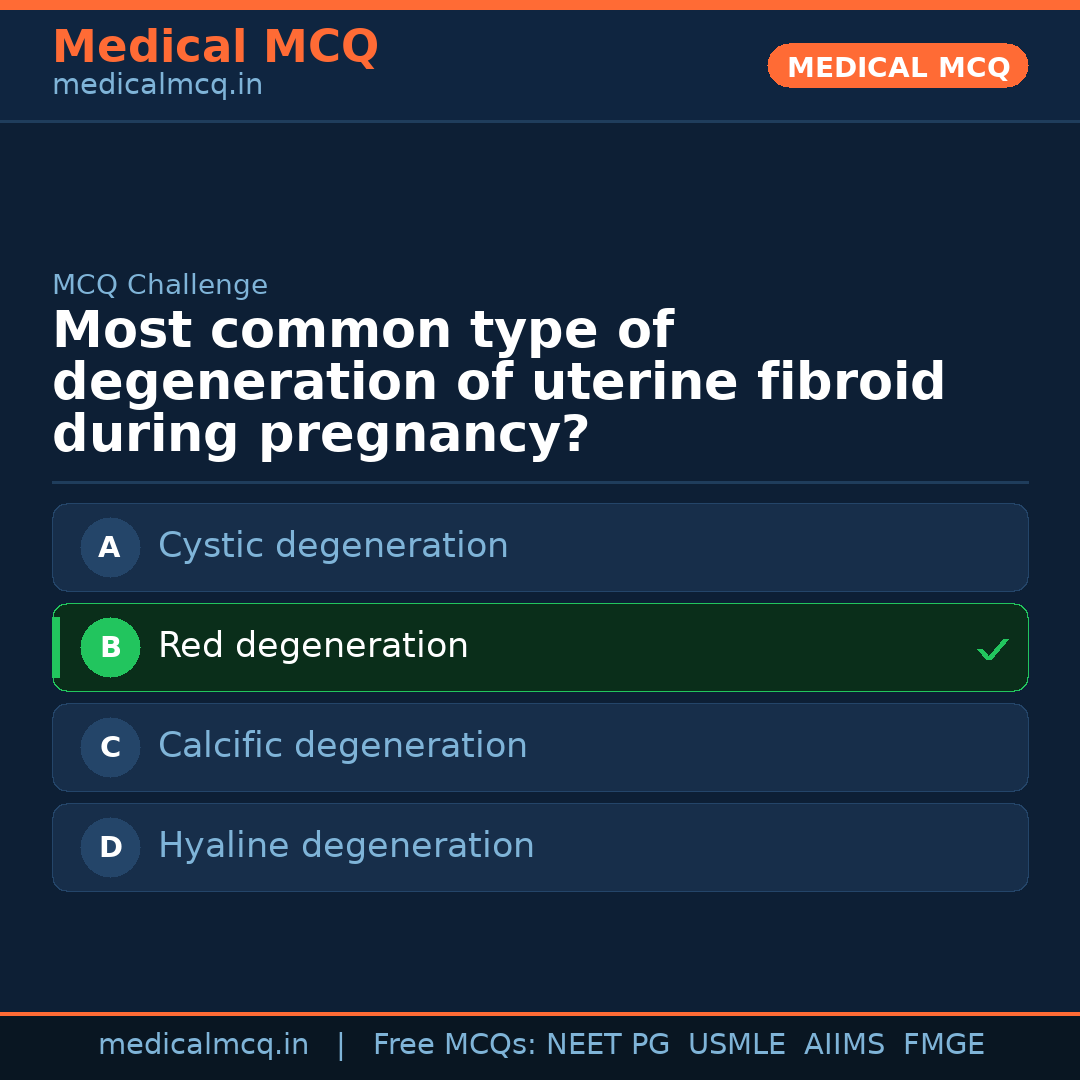This screenshot has width=1080, height=1080.
Task: Click the letter C circle badge
Action: (x=110, y=747)
